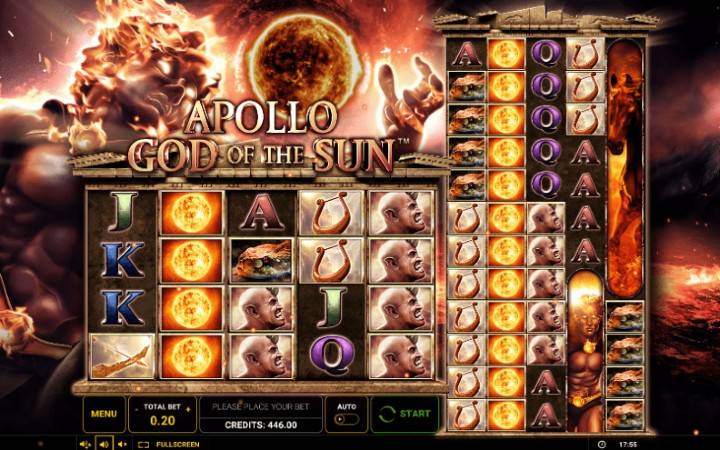Click the top sun symbol on second reel
Screen dimensions: 720x450
[191, 213]
